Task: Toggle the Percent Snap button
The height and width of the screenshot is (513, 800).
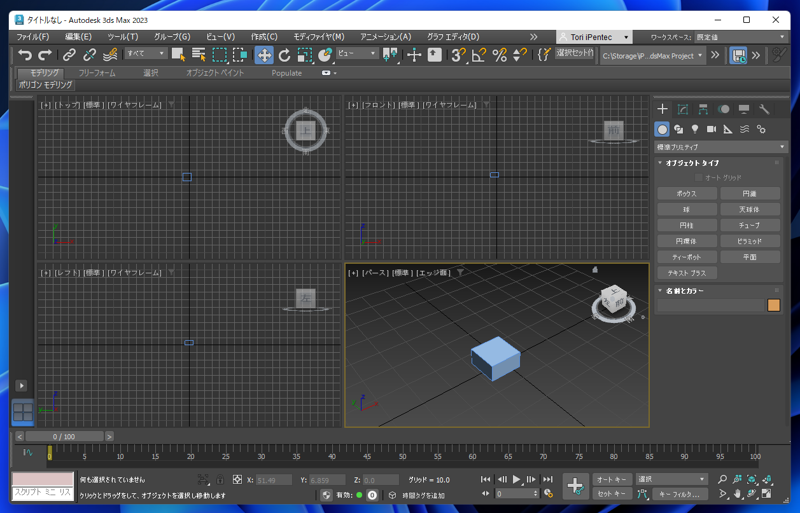Action: (499, 55)
